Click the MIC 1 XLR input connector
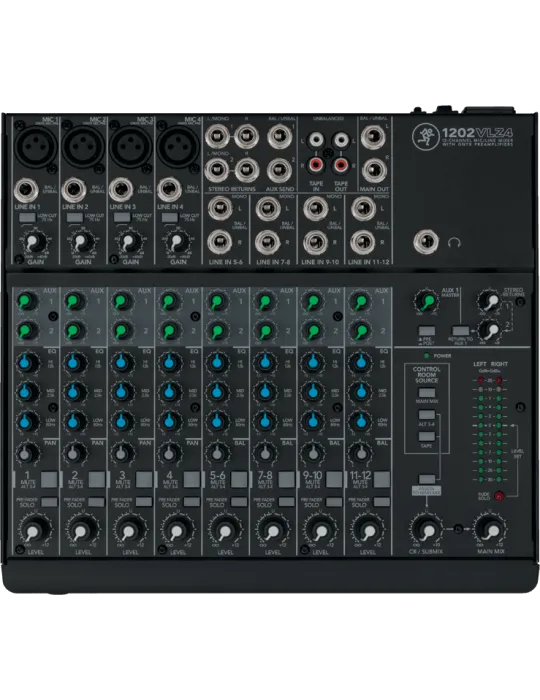This screenshot has height=700, width=540. tap(36, 145)
